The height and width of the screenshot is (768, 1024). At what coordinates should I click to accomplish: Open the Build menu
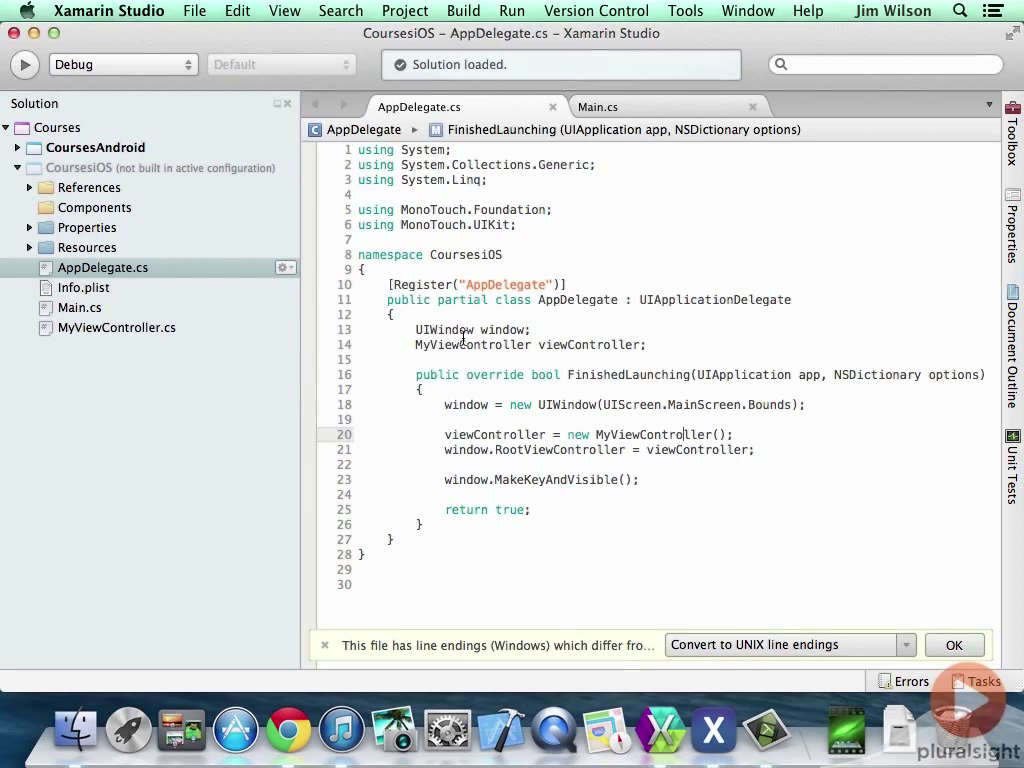464,11
